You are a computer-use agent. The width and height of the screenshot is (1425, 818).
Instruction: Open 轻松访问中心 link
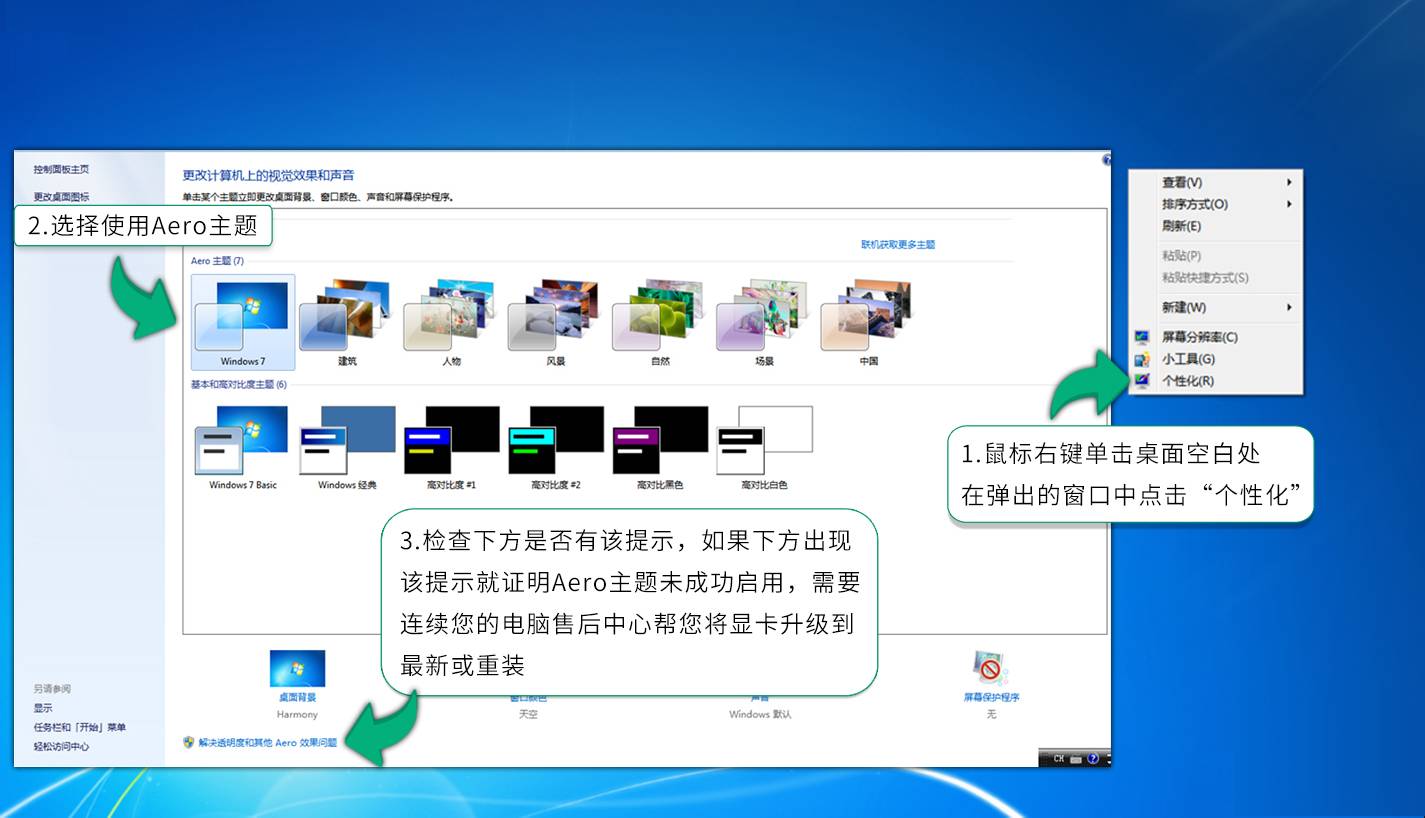point(61,746)
